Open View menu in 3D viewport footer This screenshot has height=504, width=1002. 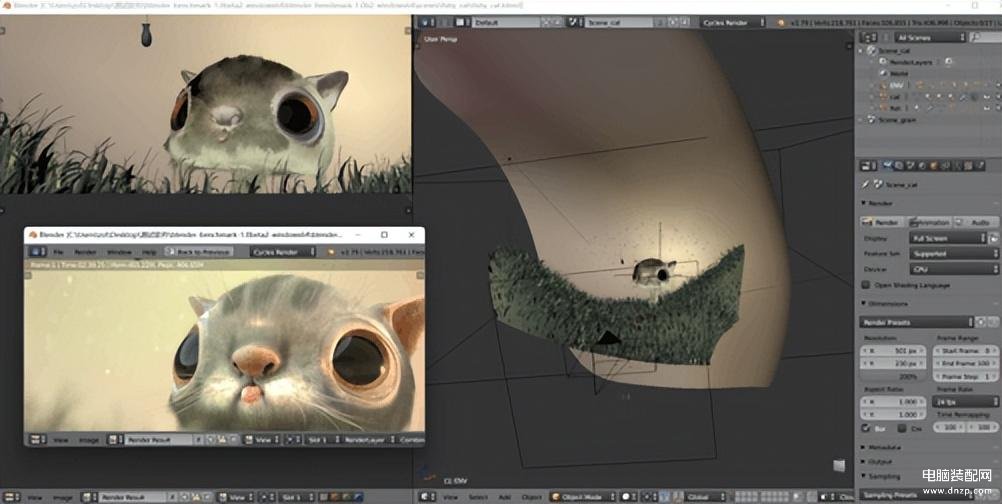[451, 497]
